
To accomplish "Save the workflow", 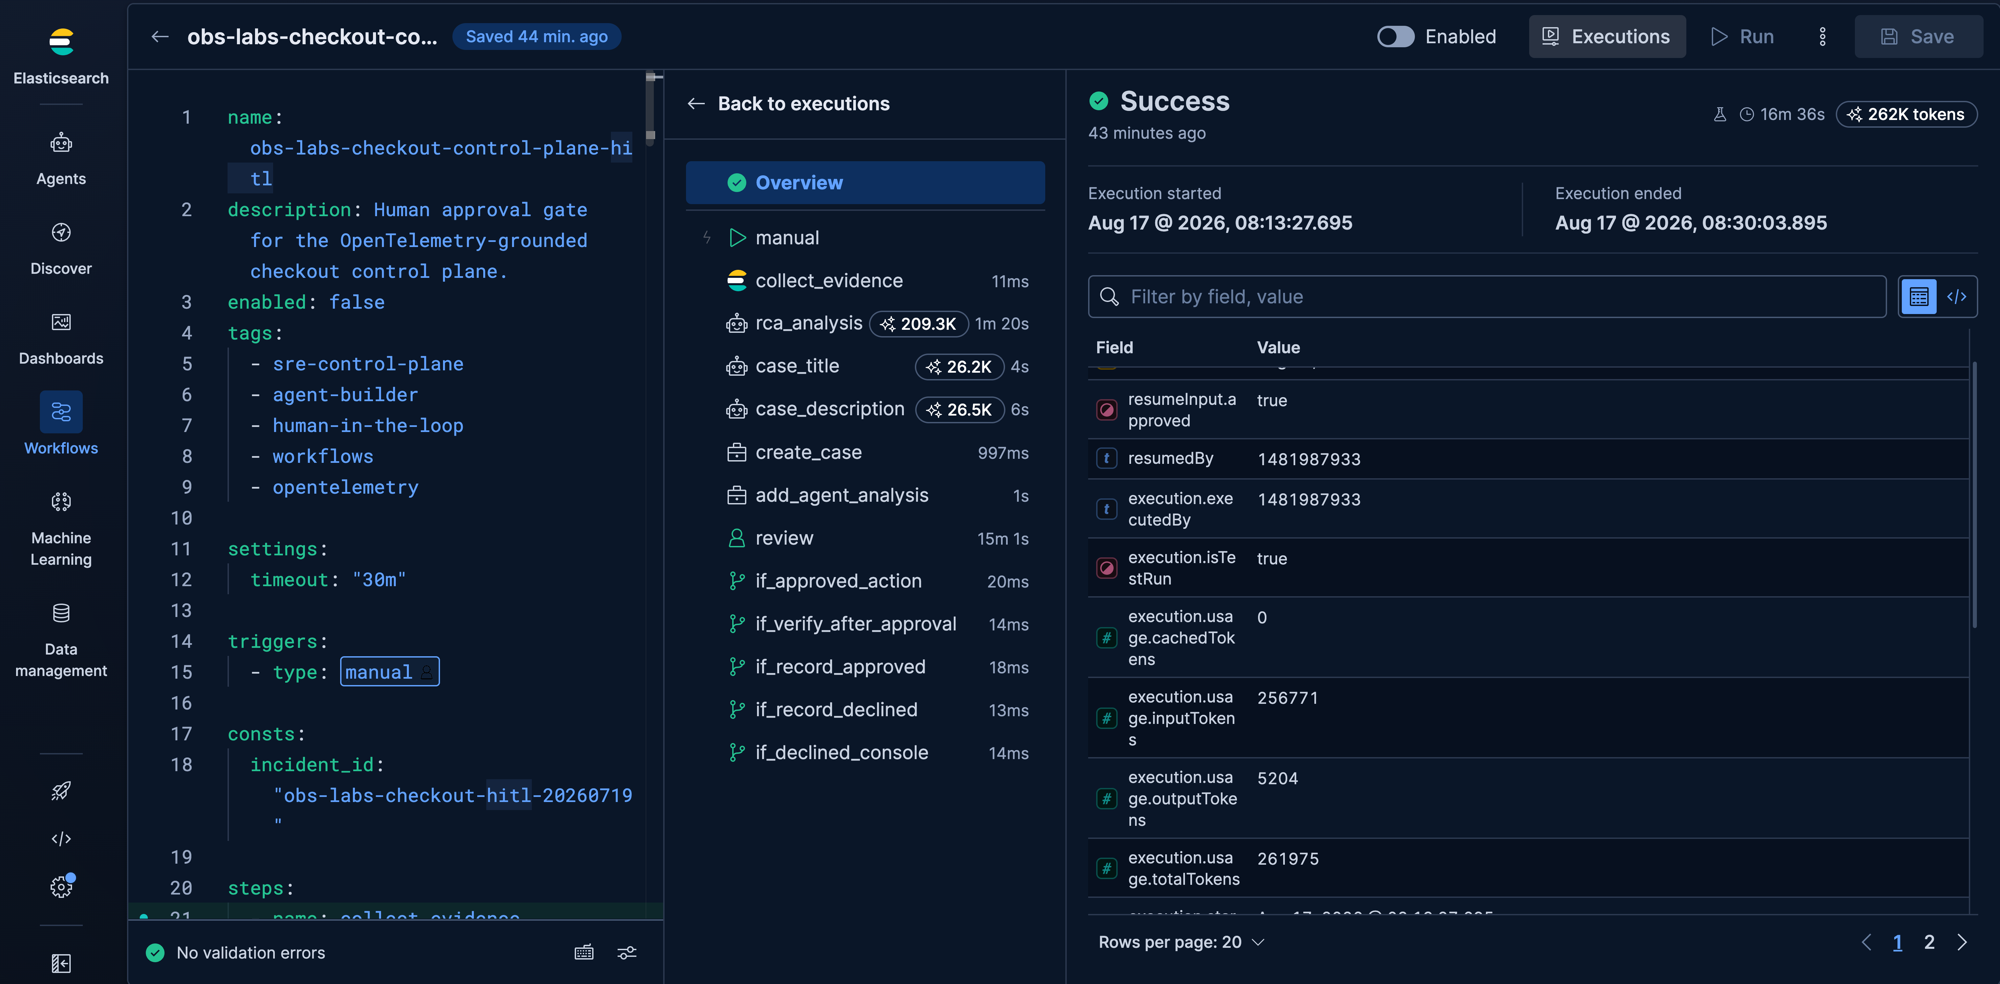I will tap(1918, 37).
